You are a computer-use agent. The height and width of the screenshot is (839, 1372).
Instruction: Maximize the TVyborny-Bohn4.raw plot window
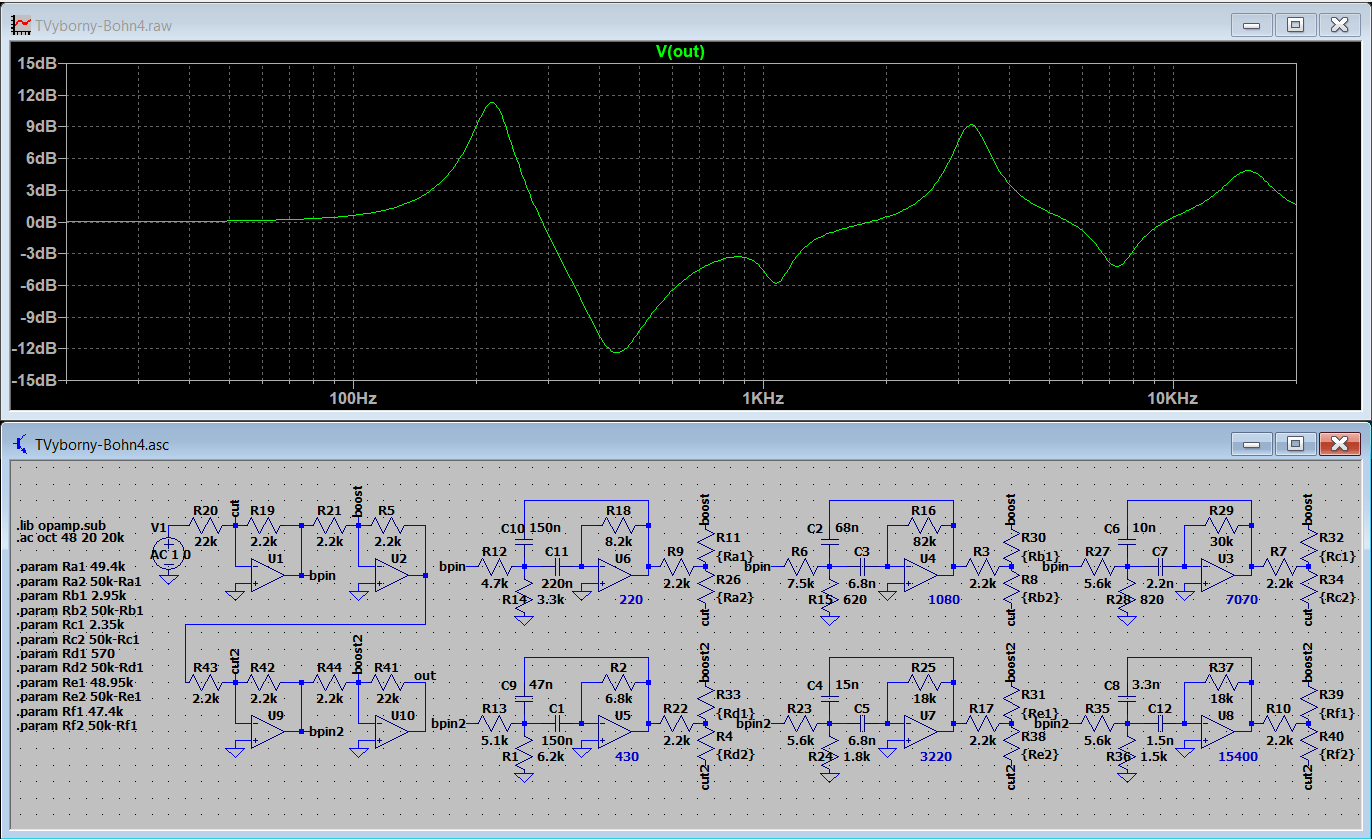[x=1296, y=24]
